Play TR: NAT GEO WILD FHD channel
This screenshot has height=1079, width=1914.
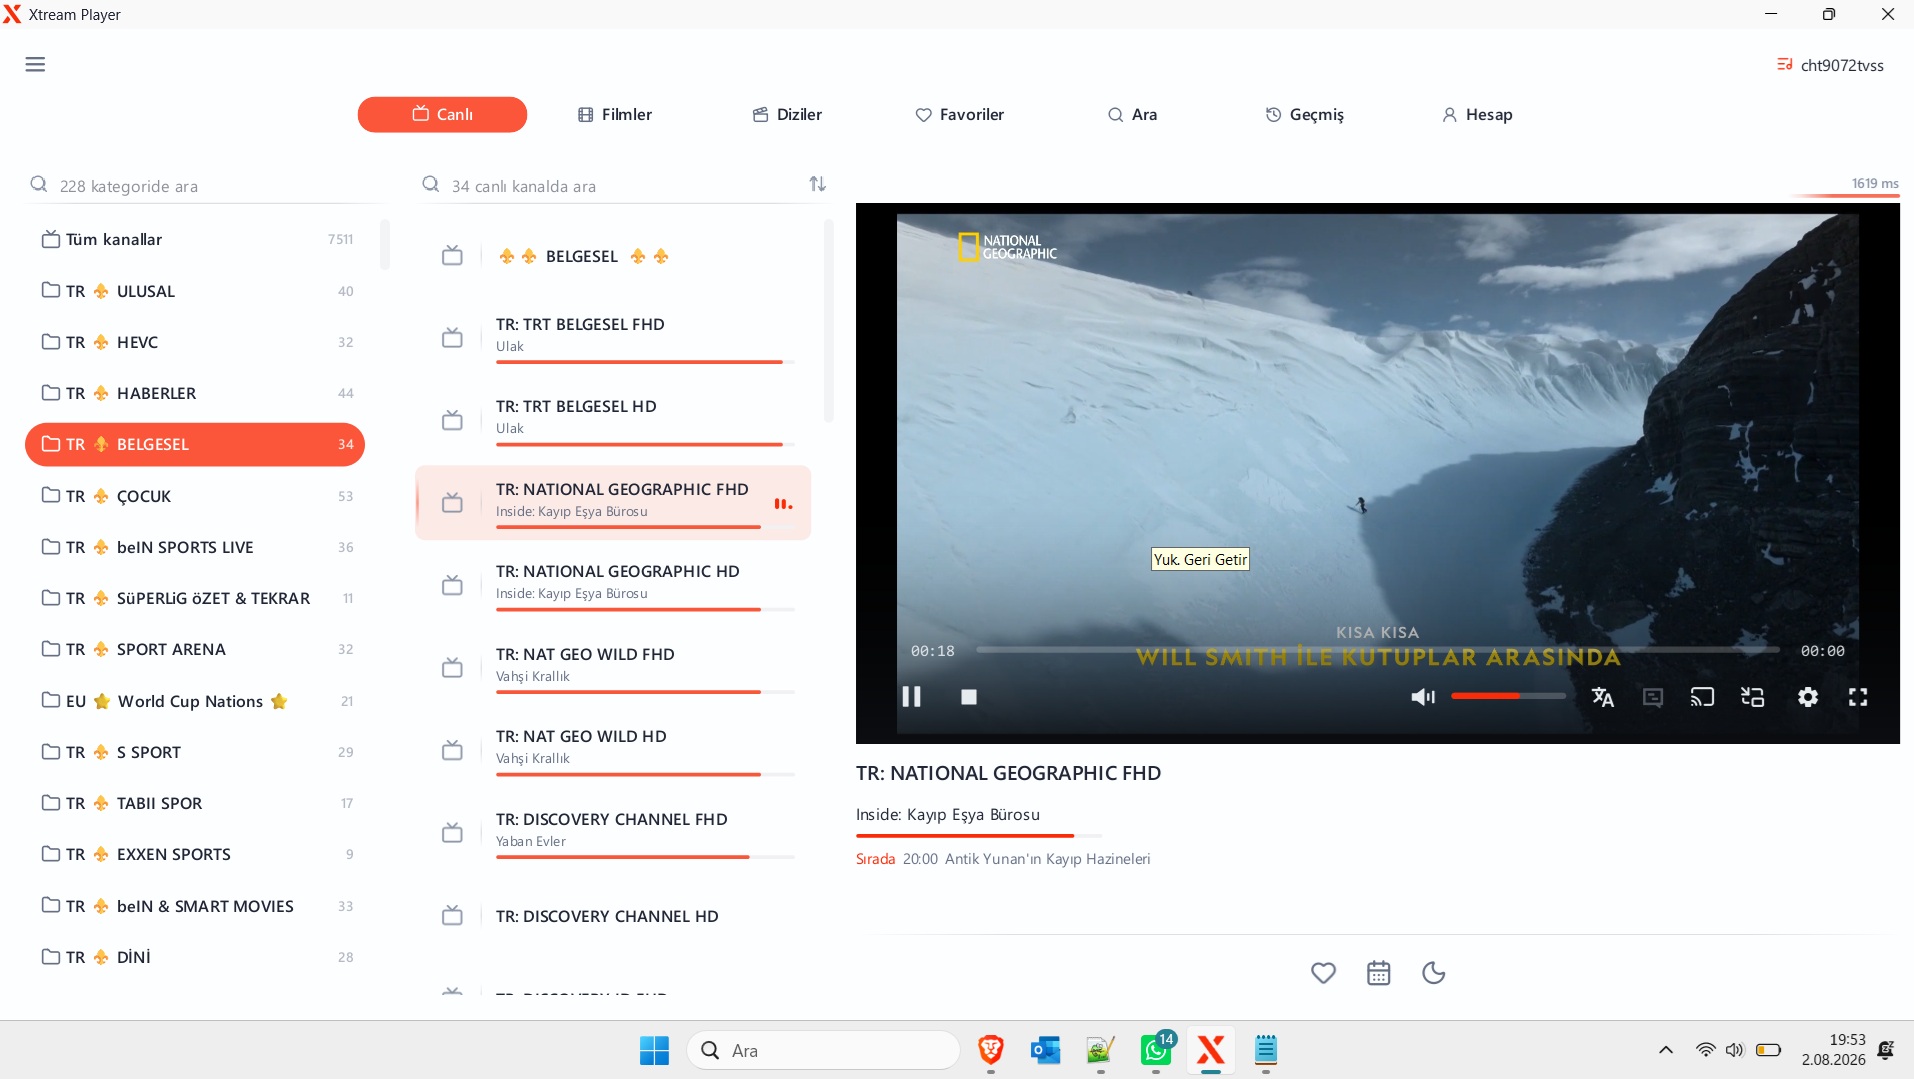click(x=613, y=668)
